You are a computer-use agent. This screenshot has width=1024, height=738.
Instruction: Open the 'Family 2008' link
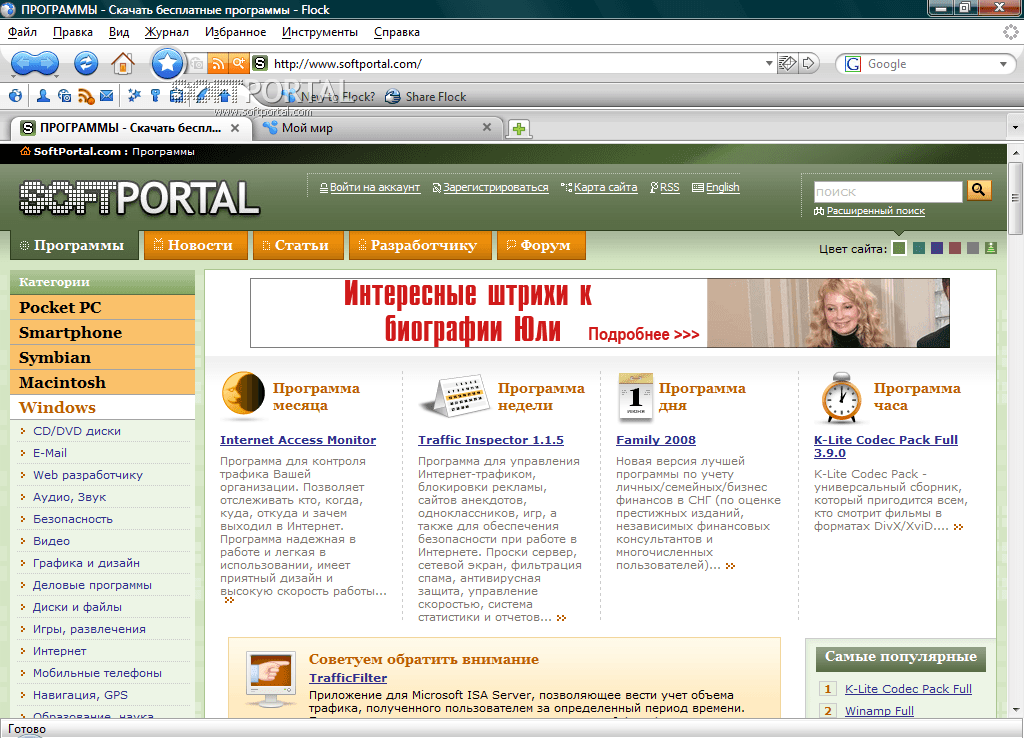pyautogui.click(x=656, y=440)
